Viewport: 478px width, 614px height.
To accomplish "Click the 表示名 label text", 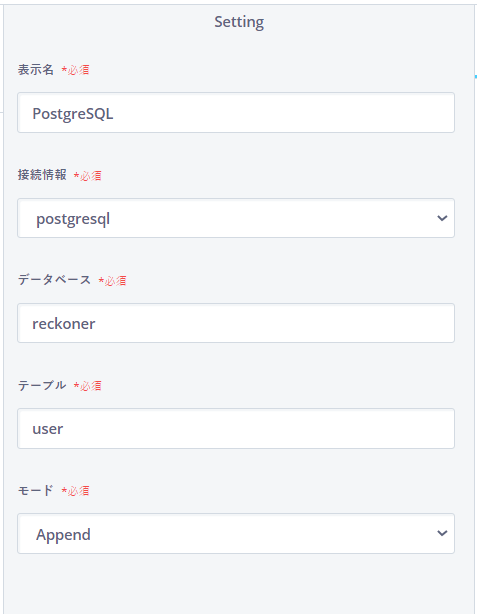I will tap(36, 70).
